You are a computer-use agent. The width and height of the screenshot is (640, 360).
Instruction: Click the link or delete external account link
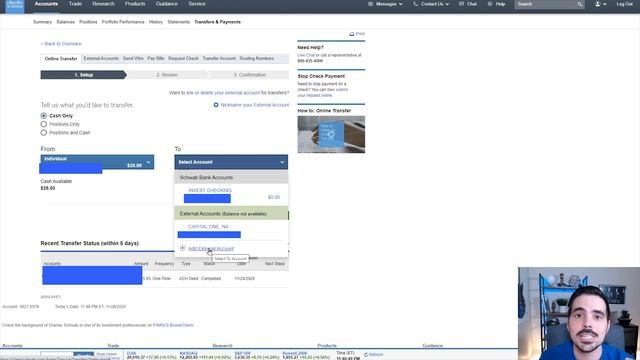(x=223, y=93)
